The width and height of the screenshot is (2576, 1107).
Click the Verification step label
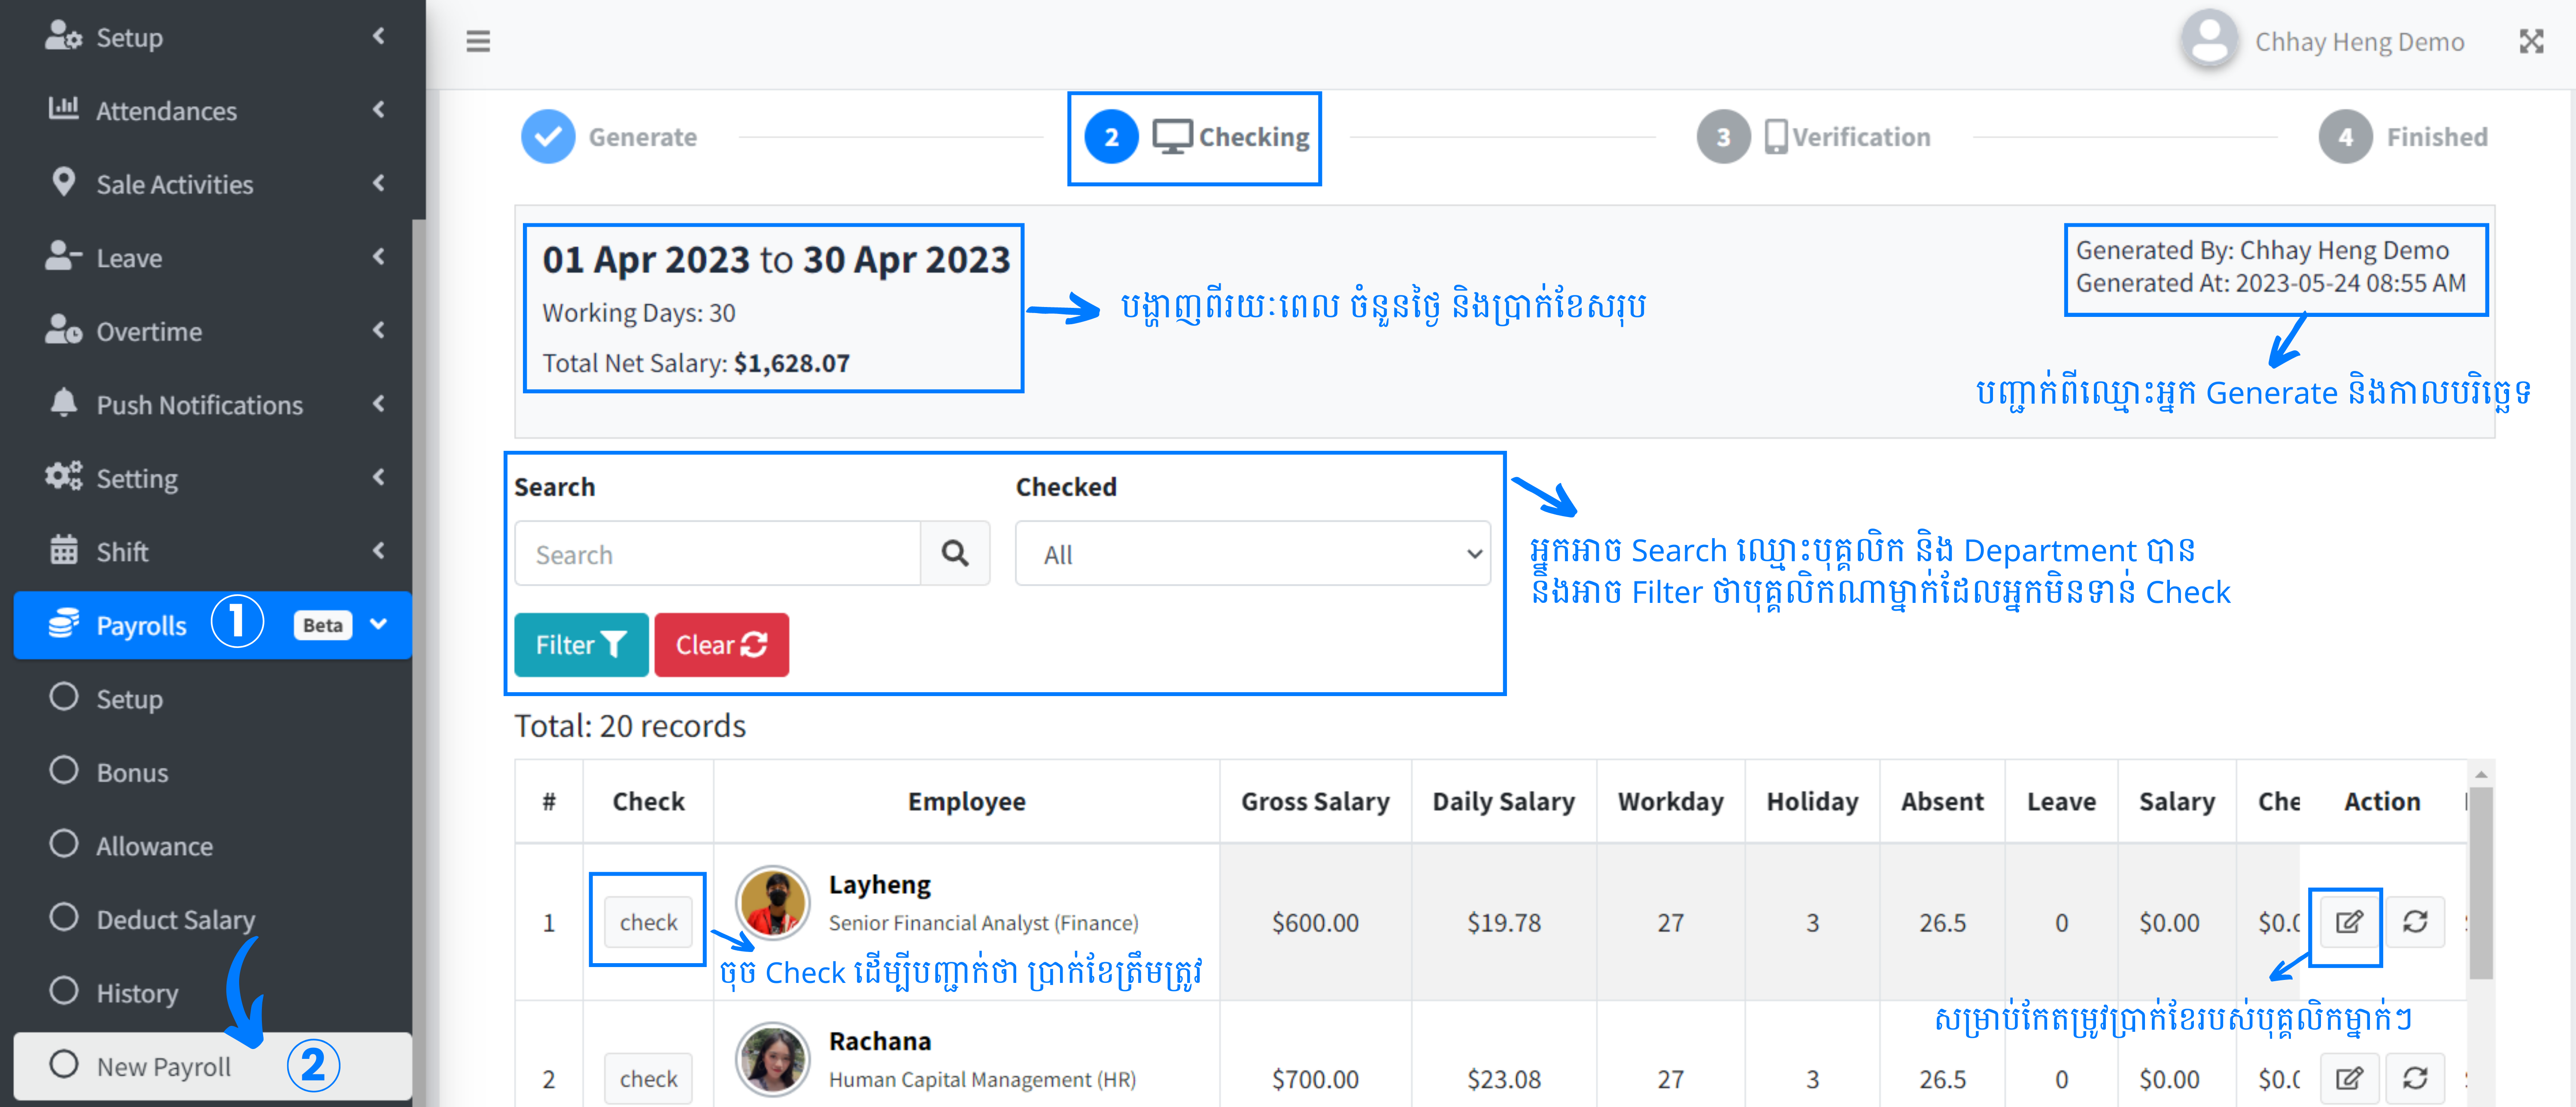(1861, 137)
